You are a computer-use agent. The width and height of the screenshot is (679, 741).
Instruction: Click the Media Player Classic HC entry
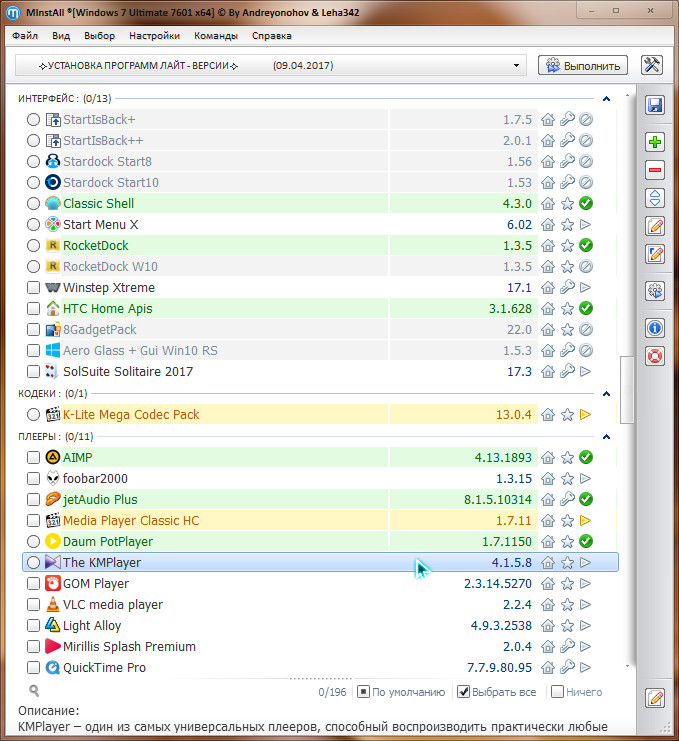click(x=131, y=520)
